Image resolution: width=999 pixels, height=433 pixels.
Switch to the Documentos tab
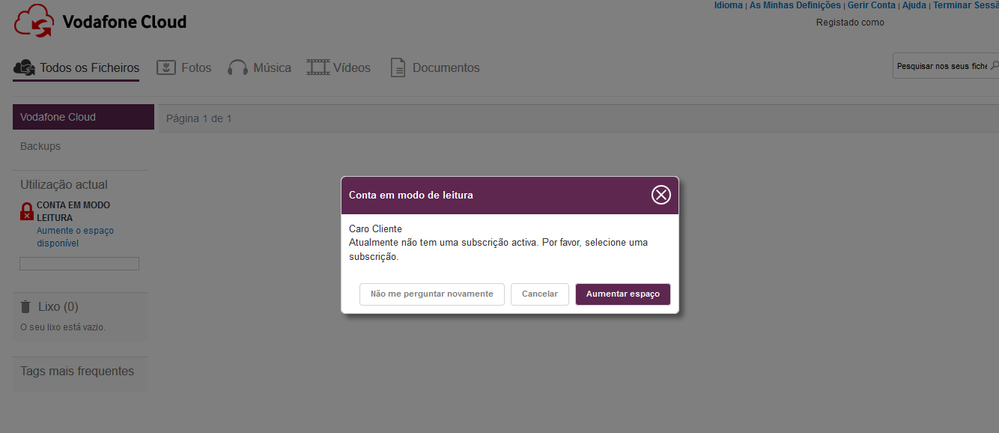435,67
